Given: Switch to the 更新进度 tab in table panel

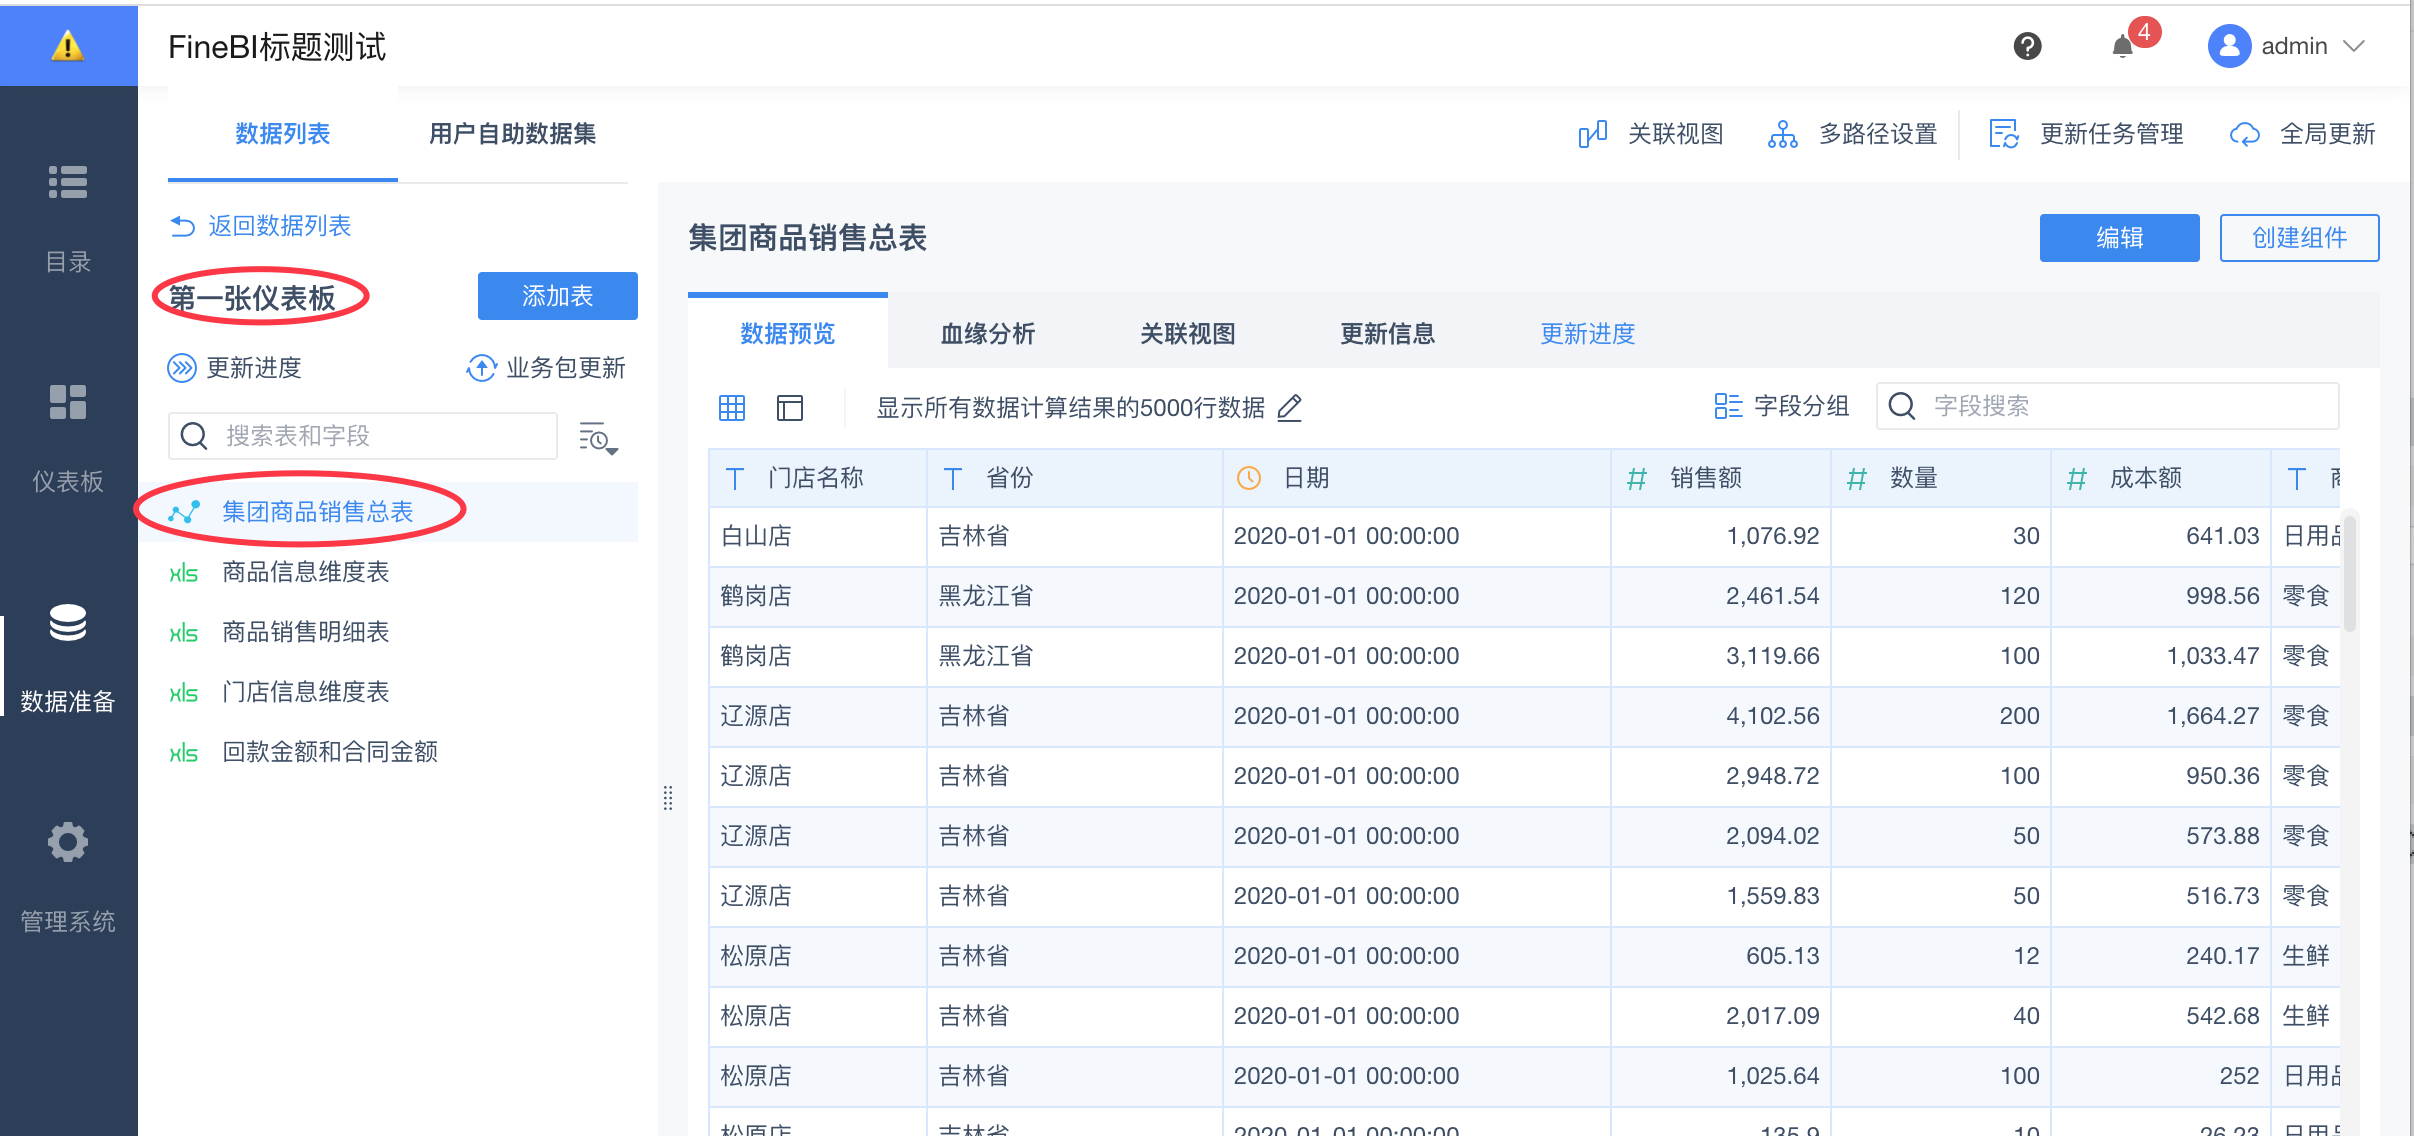Looking at the screenshot, I should coord(1588,333).
